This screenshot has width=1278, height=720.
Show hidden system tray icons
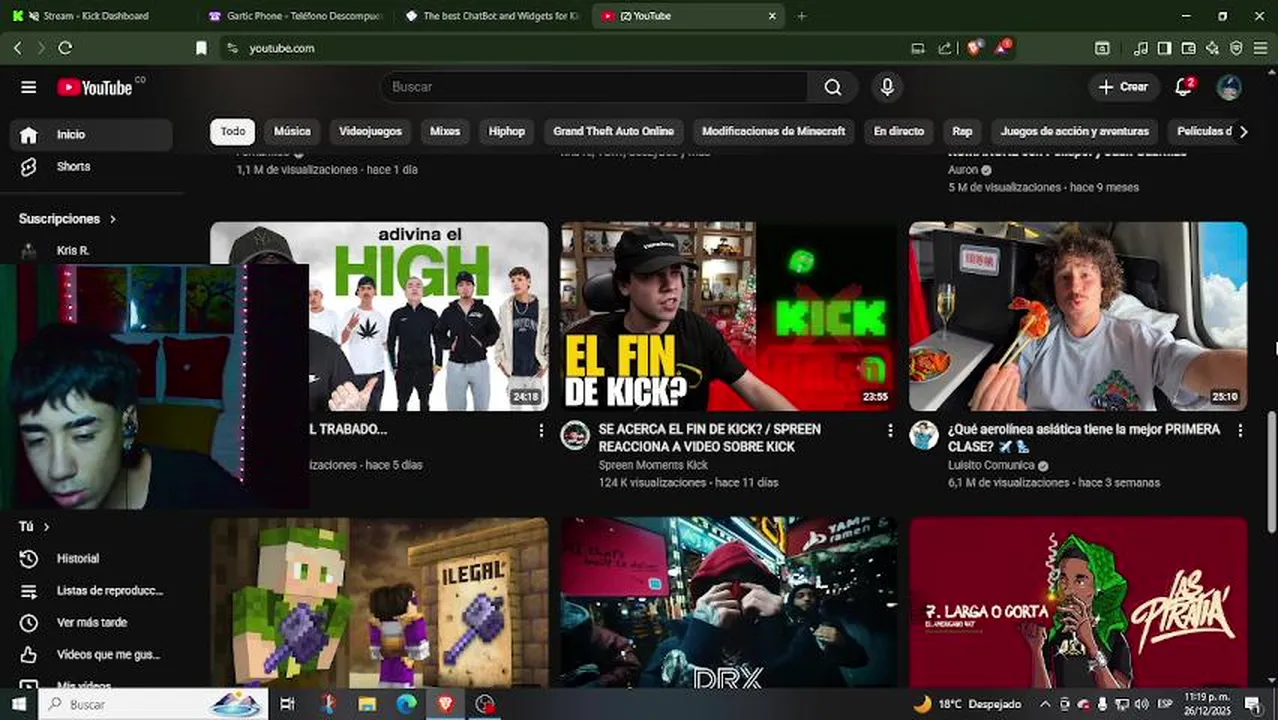1045,704
